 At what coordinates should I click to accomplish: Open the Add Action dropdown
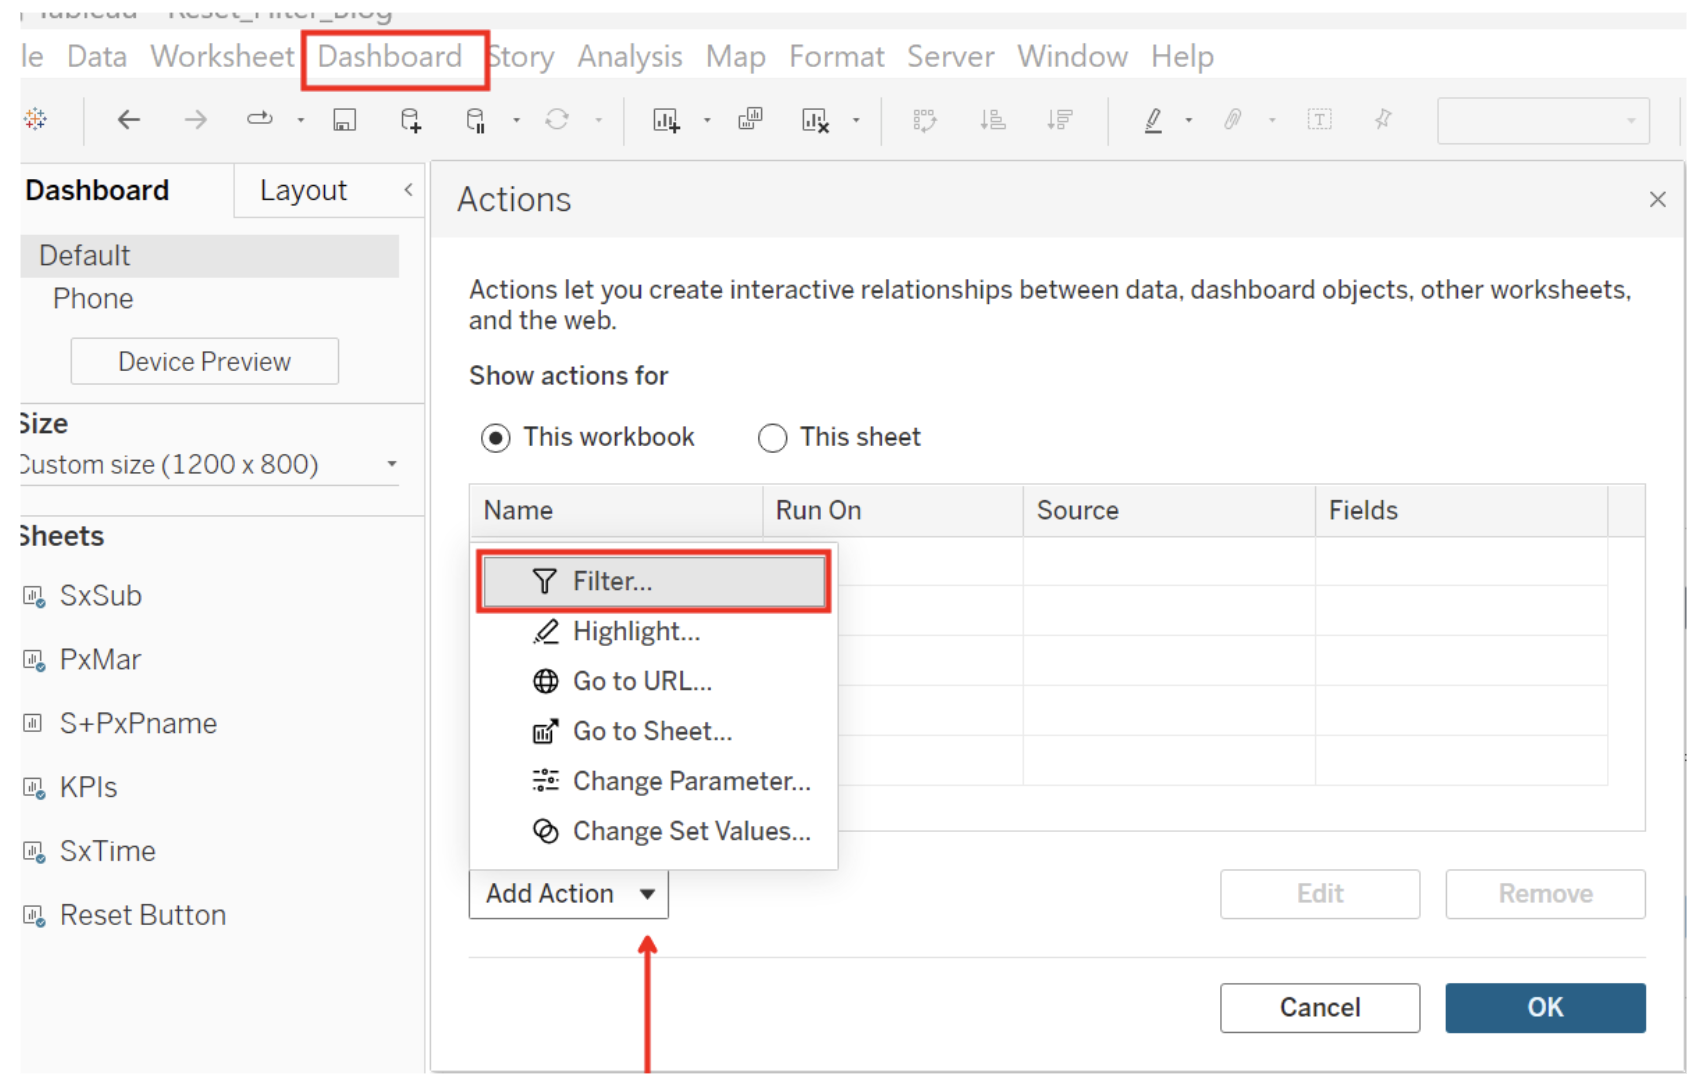pos(567,893)
